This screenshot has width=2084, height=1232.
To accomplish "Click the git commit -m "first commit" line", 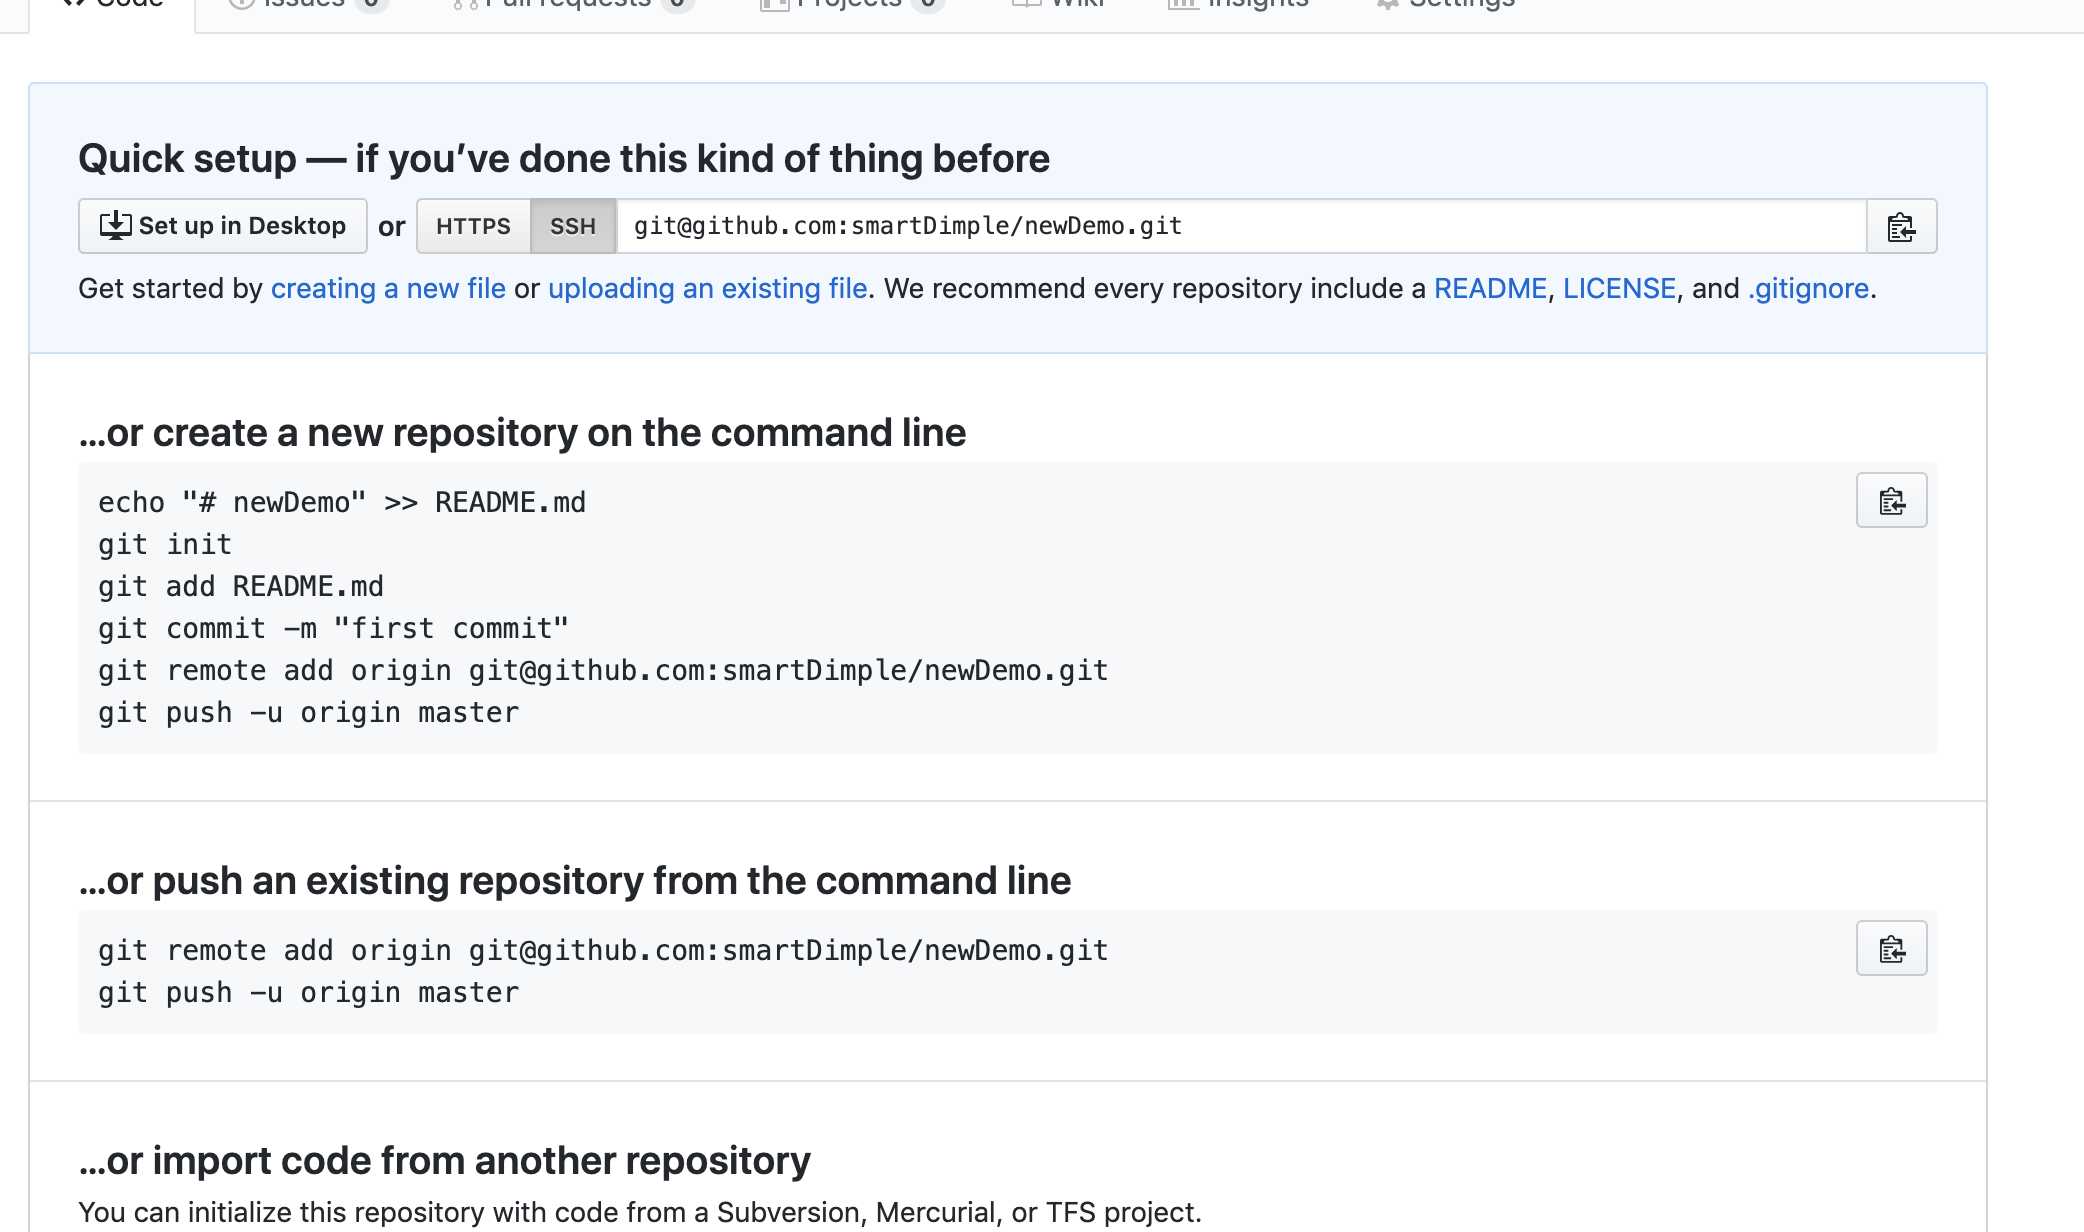I will 333,628.
